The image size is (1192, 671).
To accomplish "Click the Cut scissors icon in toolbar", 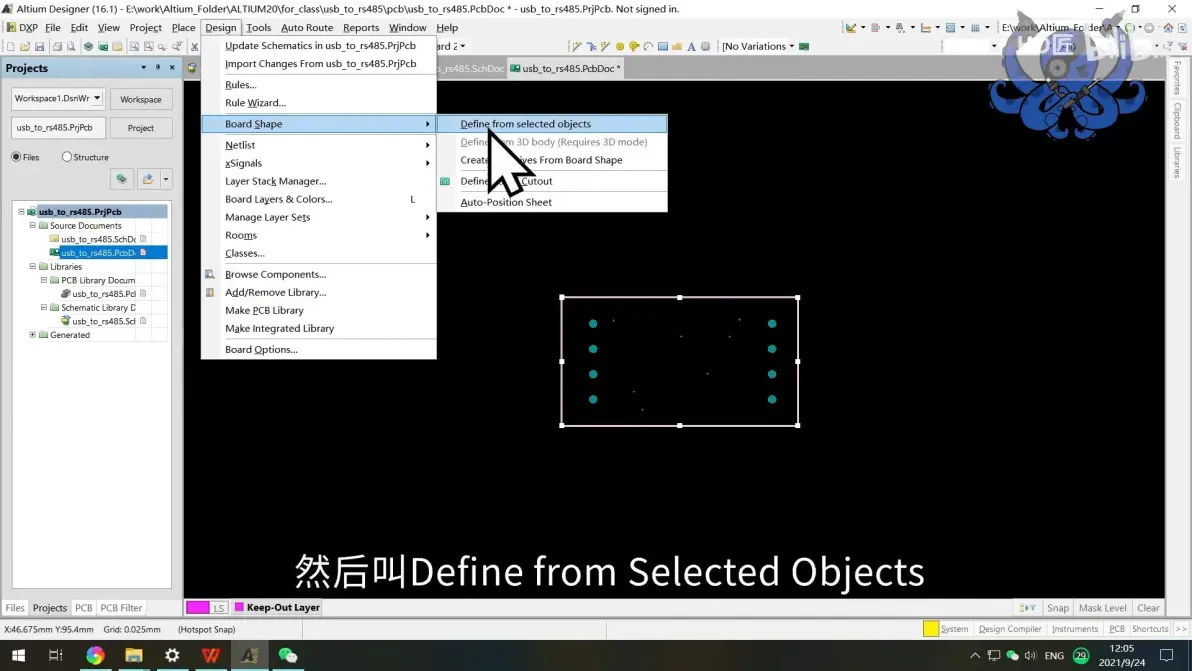I will click(x=195, y=46).
